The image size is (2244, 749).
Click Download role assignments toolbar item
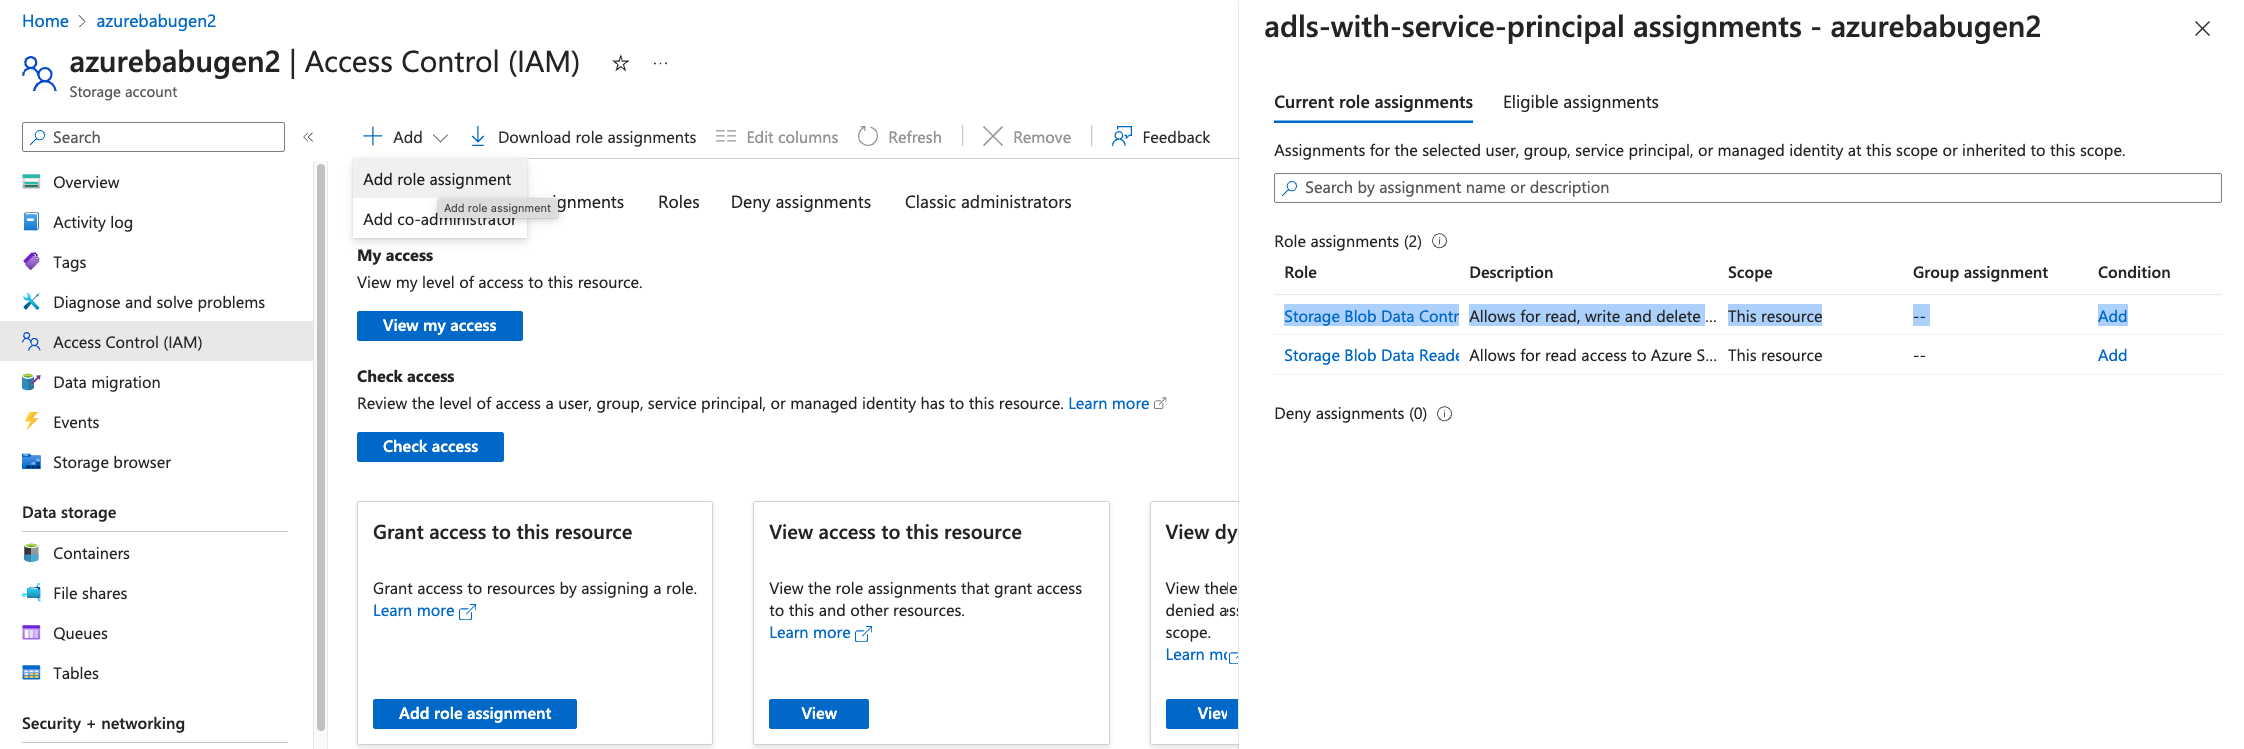point(583,137)
